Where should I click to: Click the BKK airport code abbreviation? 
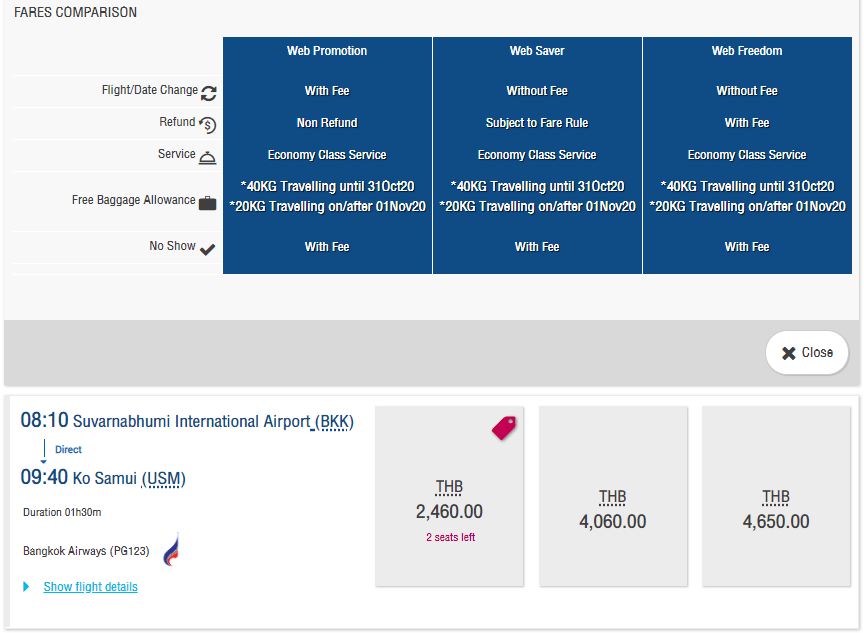point(334,422)
